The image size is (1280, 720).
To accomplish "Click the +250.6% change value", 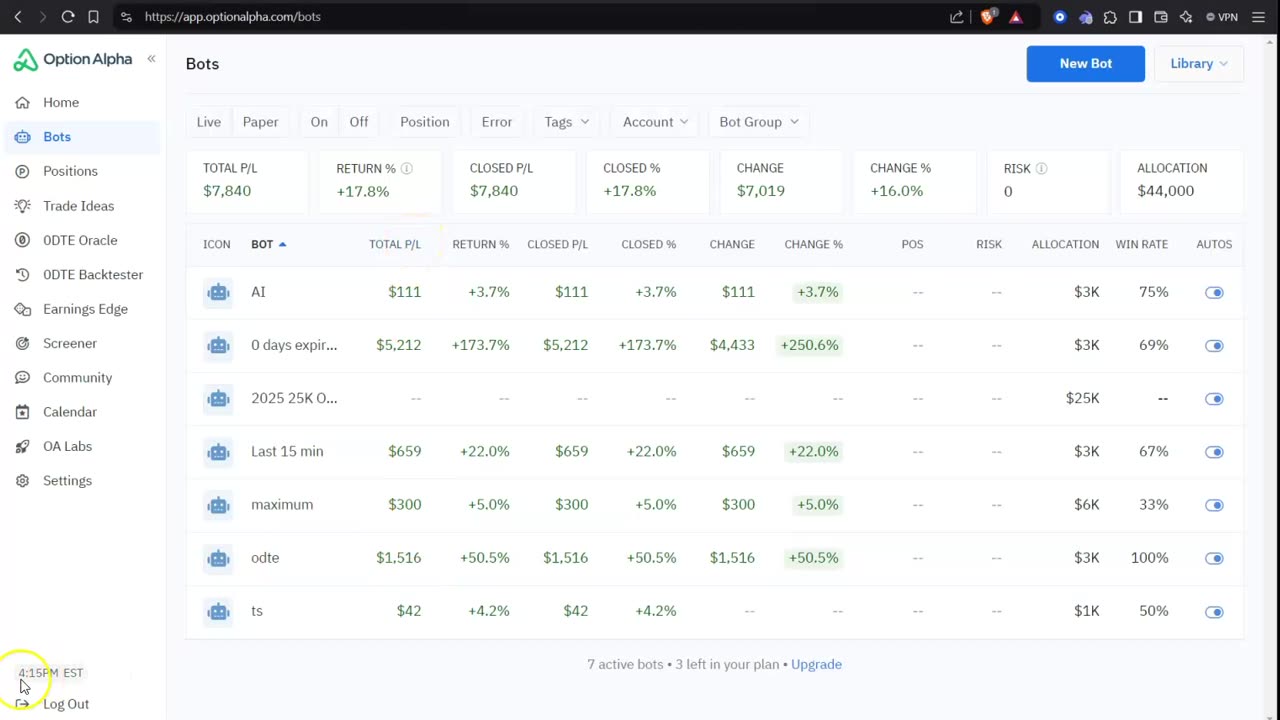I will [x=810, y=345].
